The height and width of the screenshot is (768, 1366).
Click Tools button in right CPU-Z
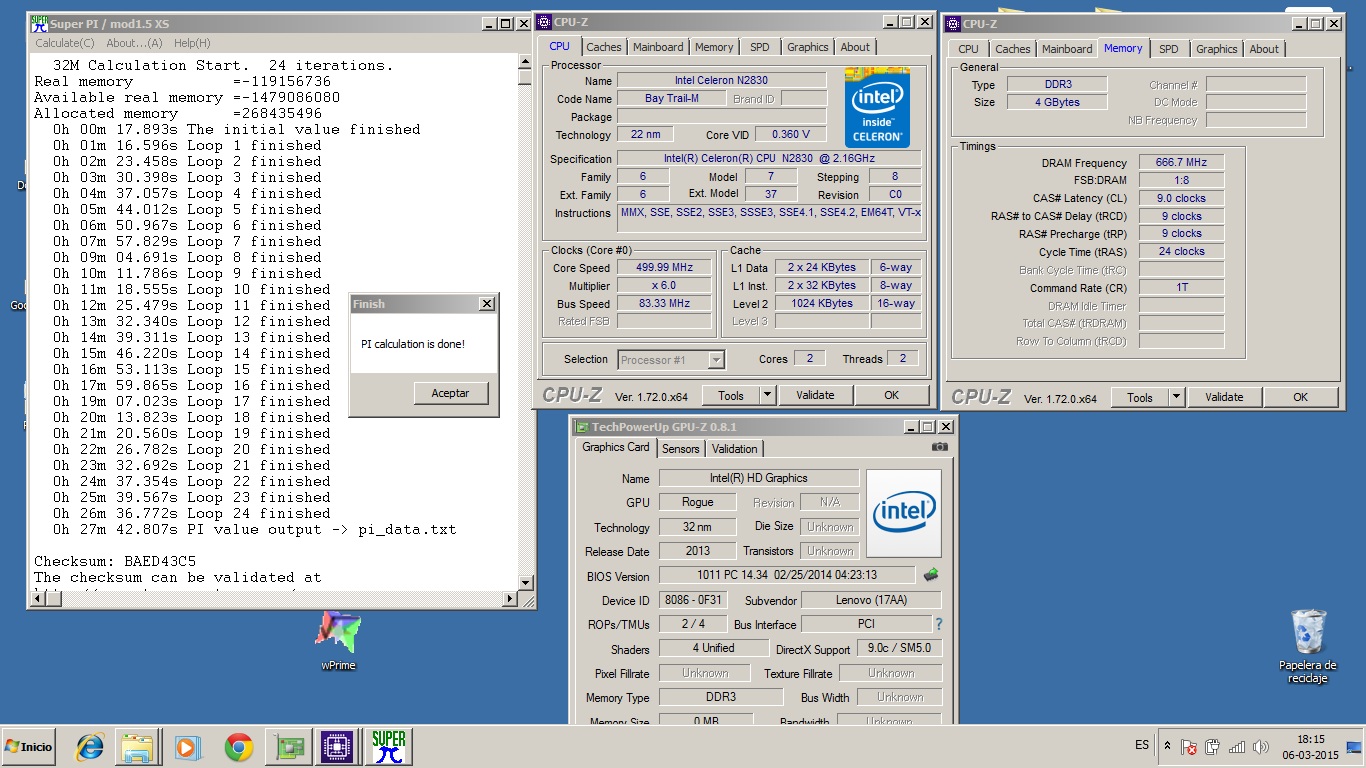(x=1139, y=397)
